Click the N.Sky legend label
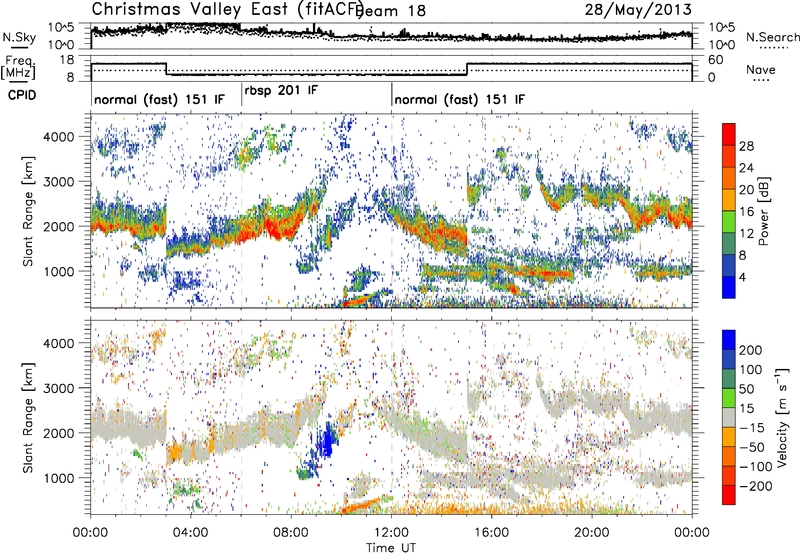 click(19, 37)
